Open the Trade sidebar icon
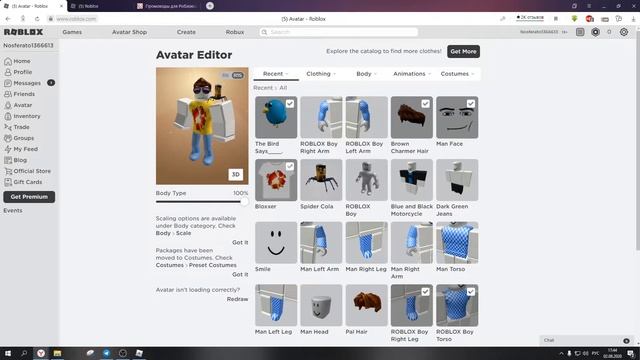This screenshot has width=640, height=360. point(8,127)
